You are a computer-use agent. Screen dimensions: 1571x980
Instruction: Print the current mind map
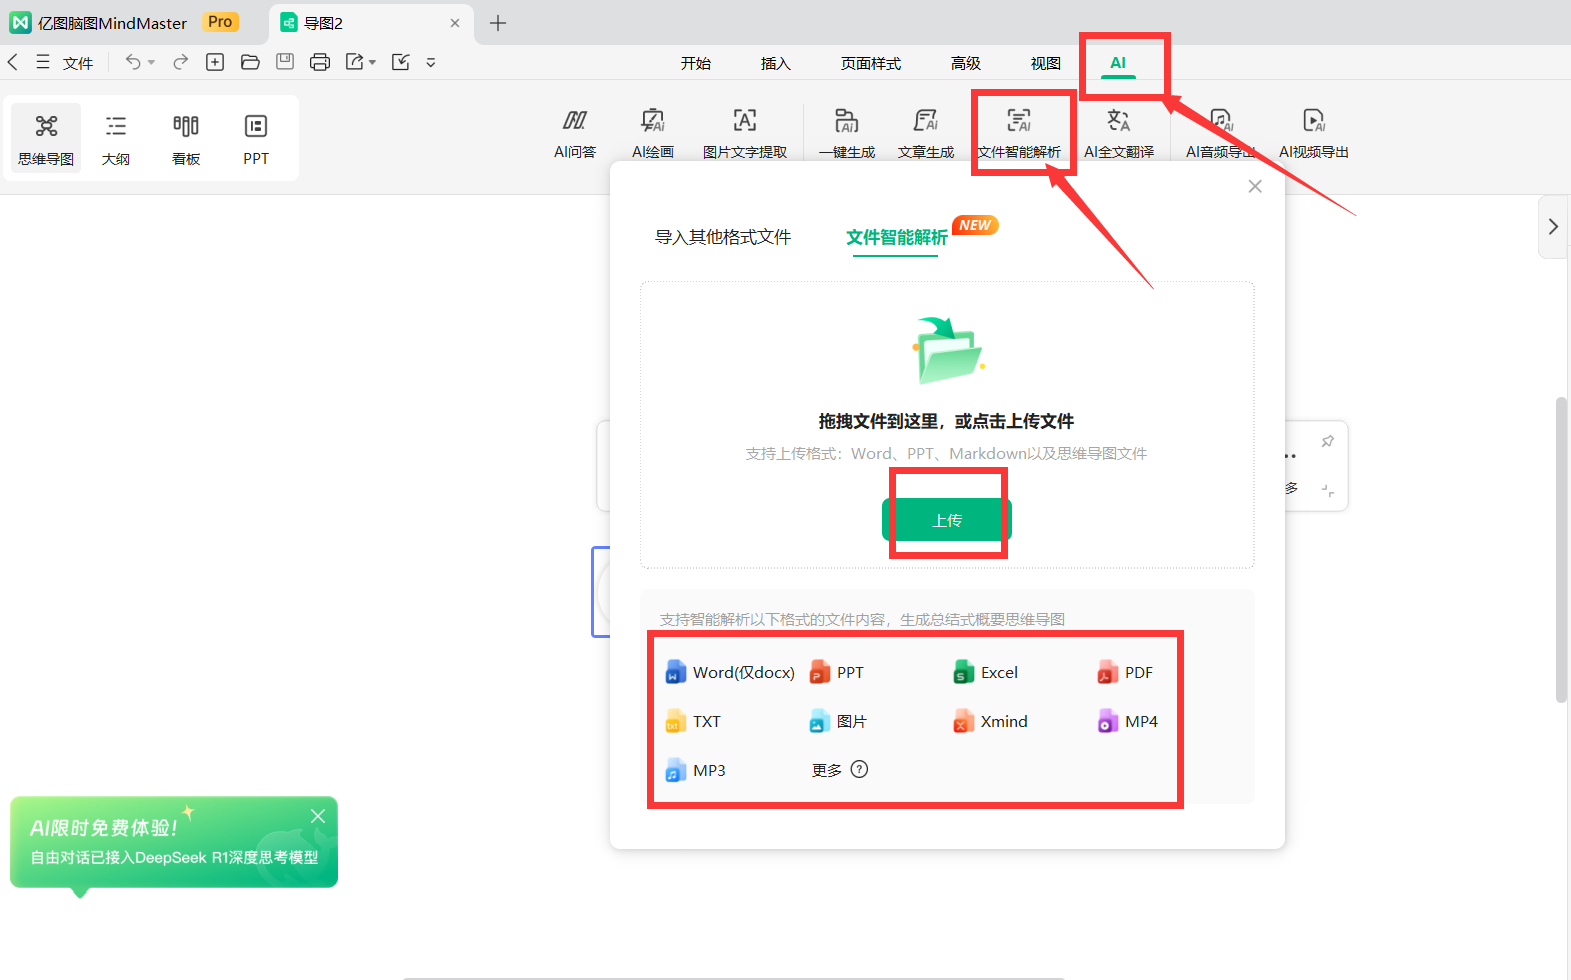tap(320, 62)
